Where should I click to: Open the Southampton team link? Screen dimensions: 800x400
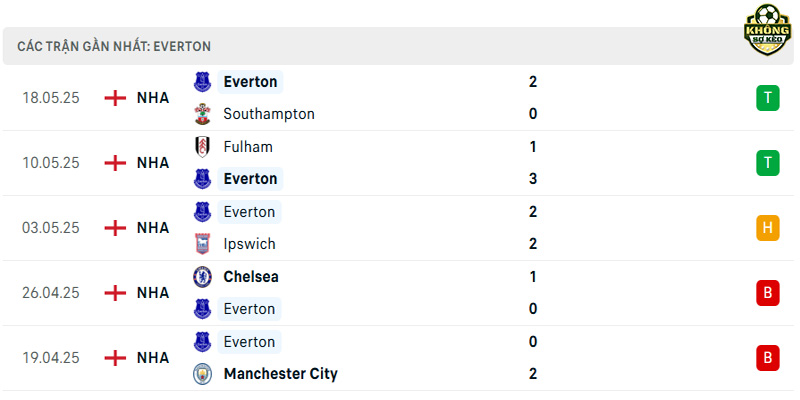click(x=269, y=114)
